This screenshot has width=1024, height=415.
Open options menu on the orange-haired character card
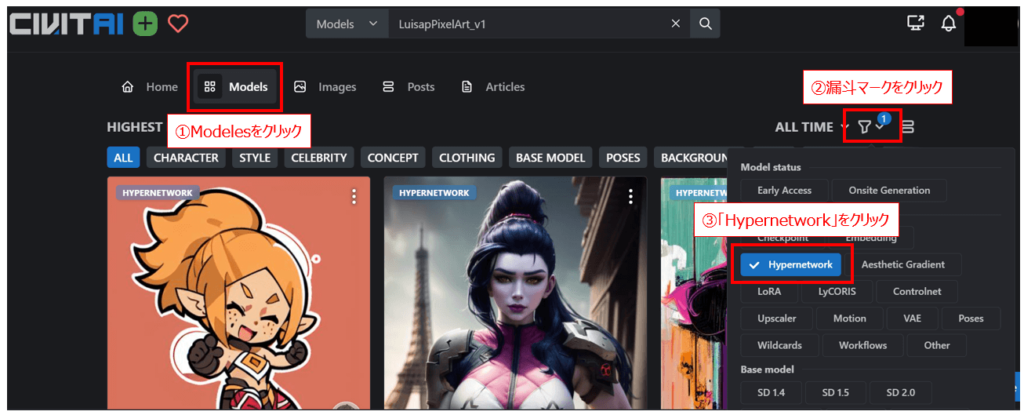point(353,197)
